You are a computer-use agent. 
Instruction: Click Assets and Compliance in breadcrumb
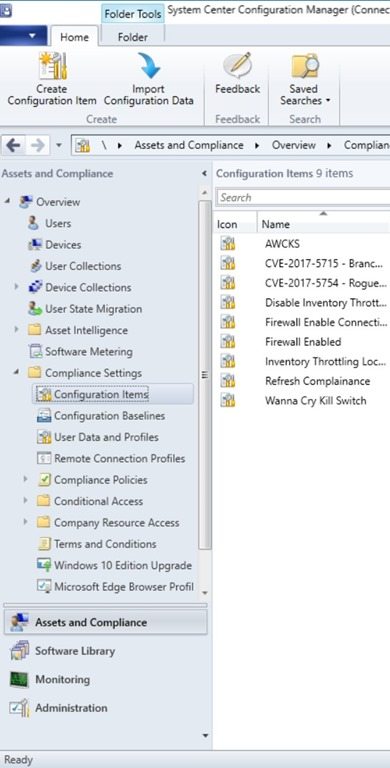(189, 145)
